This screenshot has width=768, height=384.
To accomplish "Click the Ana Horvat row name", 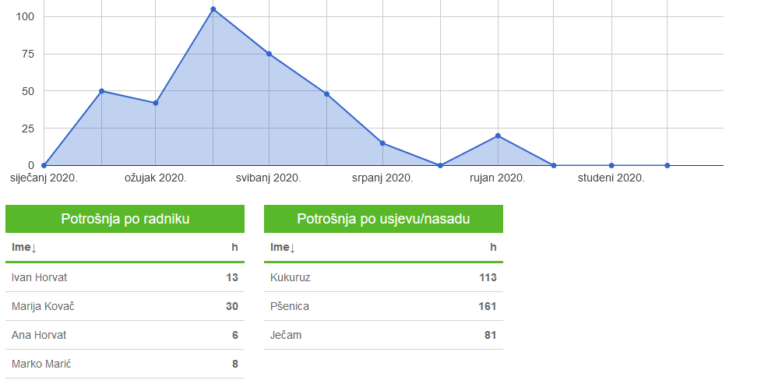I will pyautogui.click(x=39, y=336).
